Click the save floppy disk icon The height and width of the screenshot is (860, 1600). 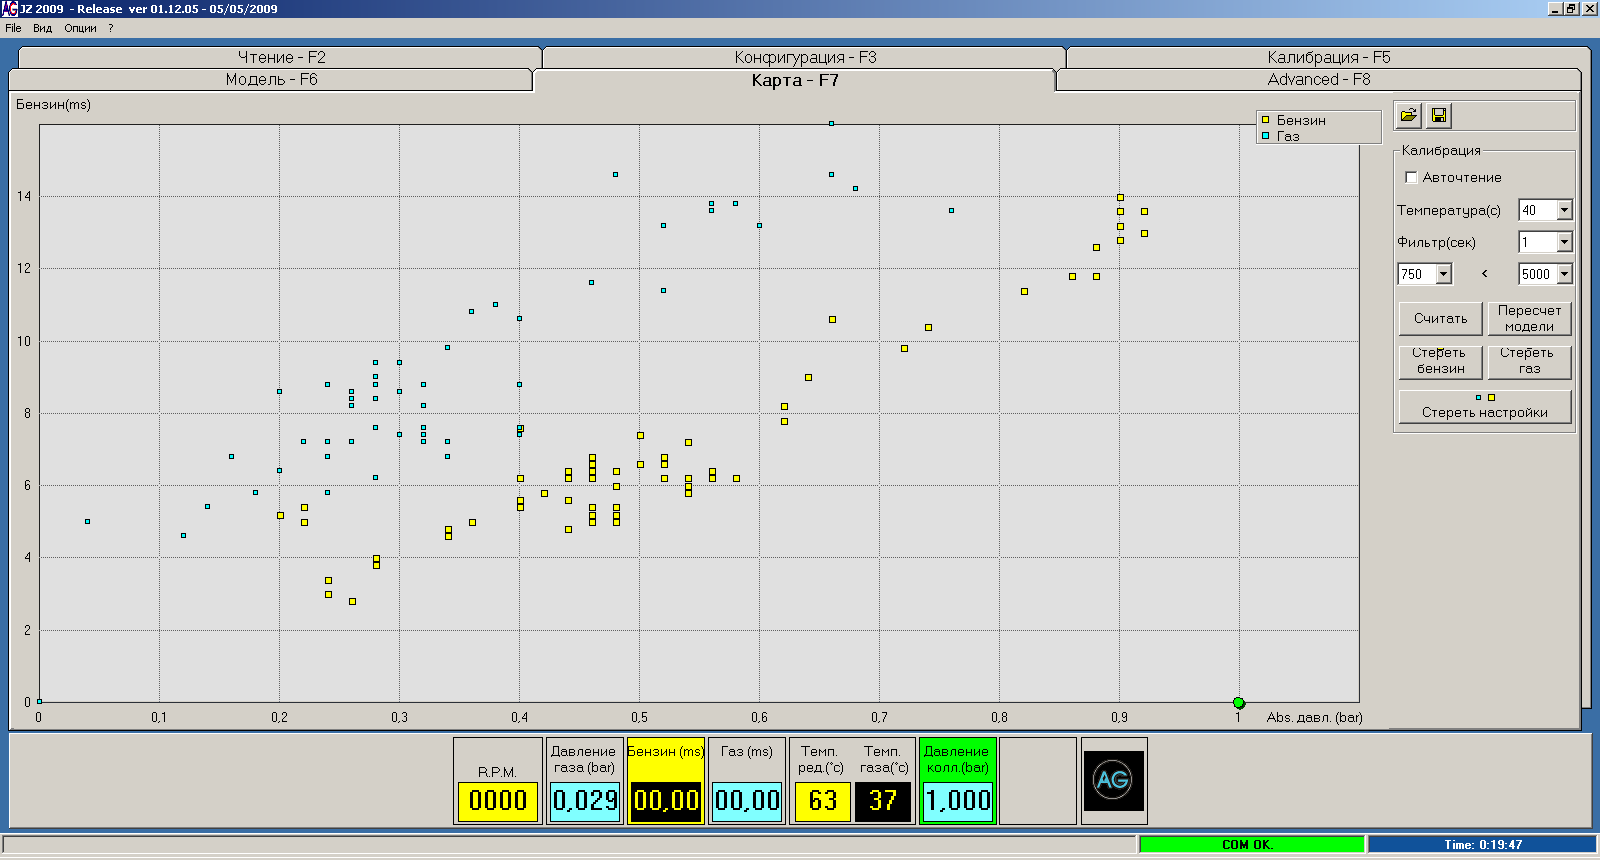click(x=1439, y=115)
